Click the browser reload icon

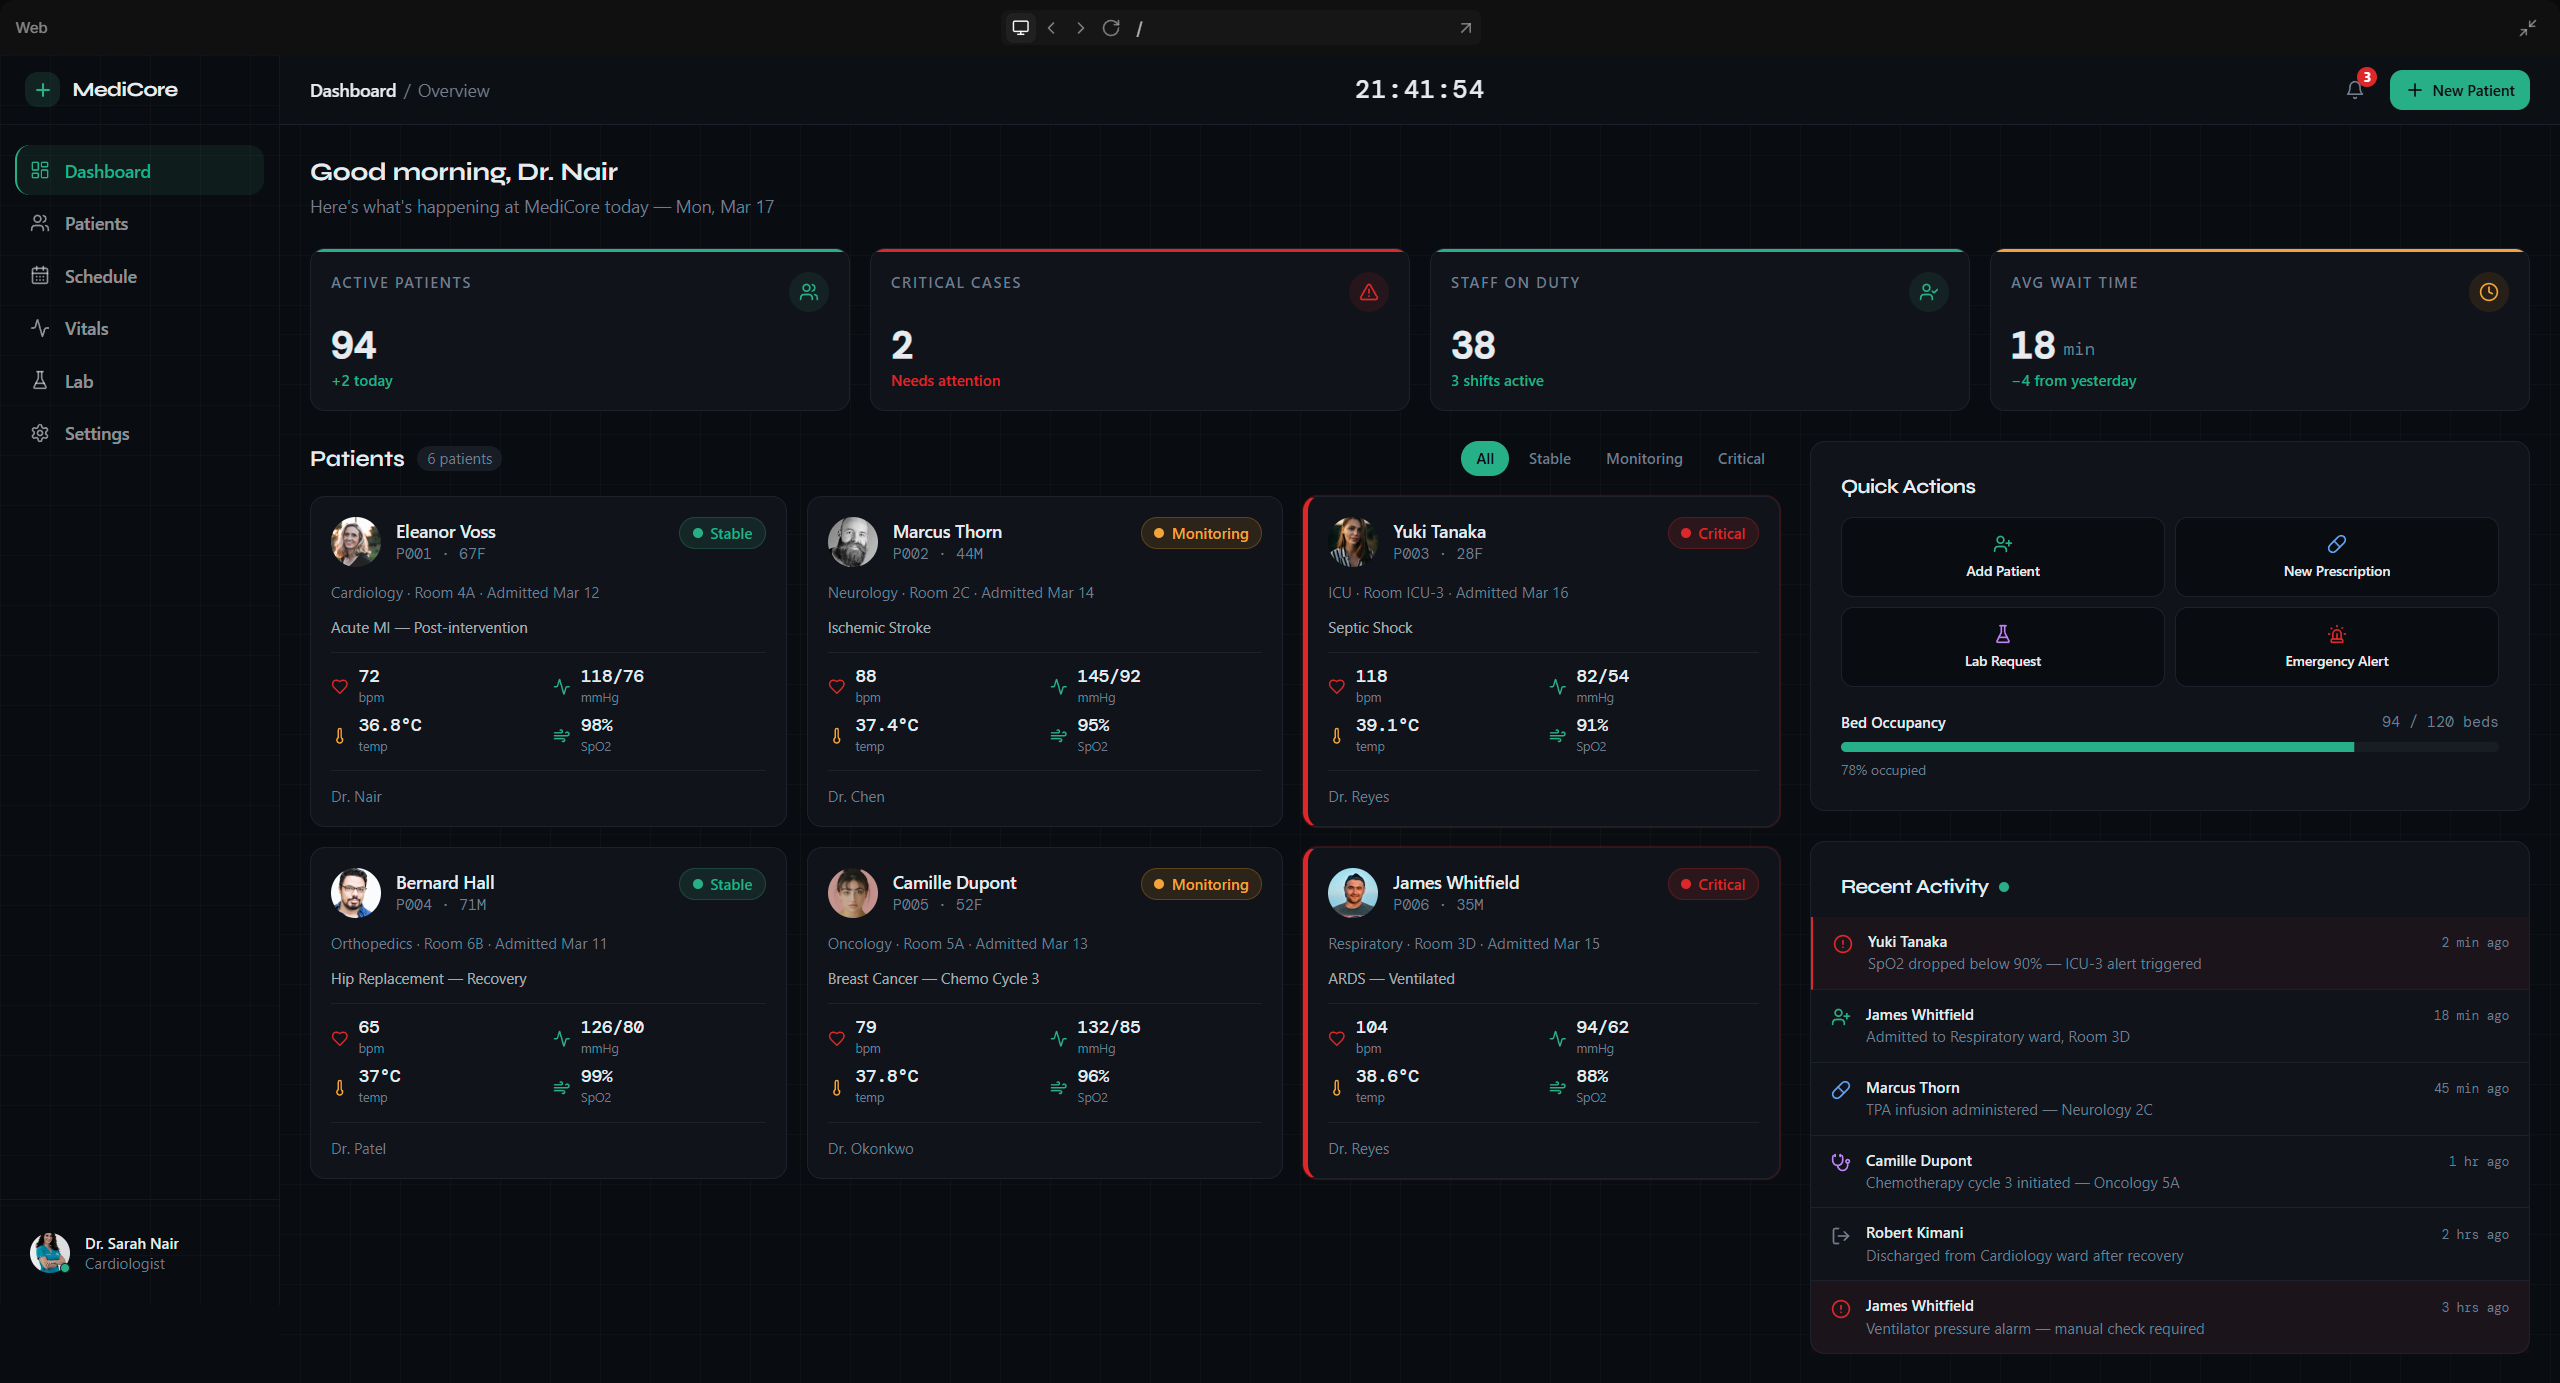1110,28
